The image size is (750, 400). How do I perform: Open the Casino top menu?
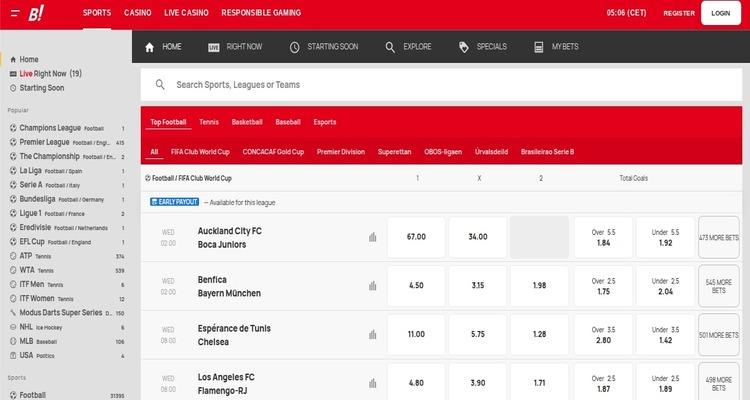tap(138, 13)
